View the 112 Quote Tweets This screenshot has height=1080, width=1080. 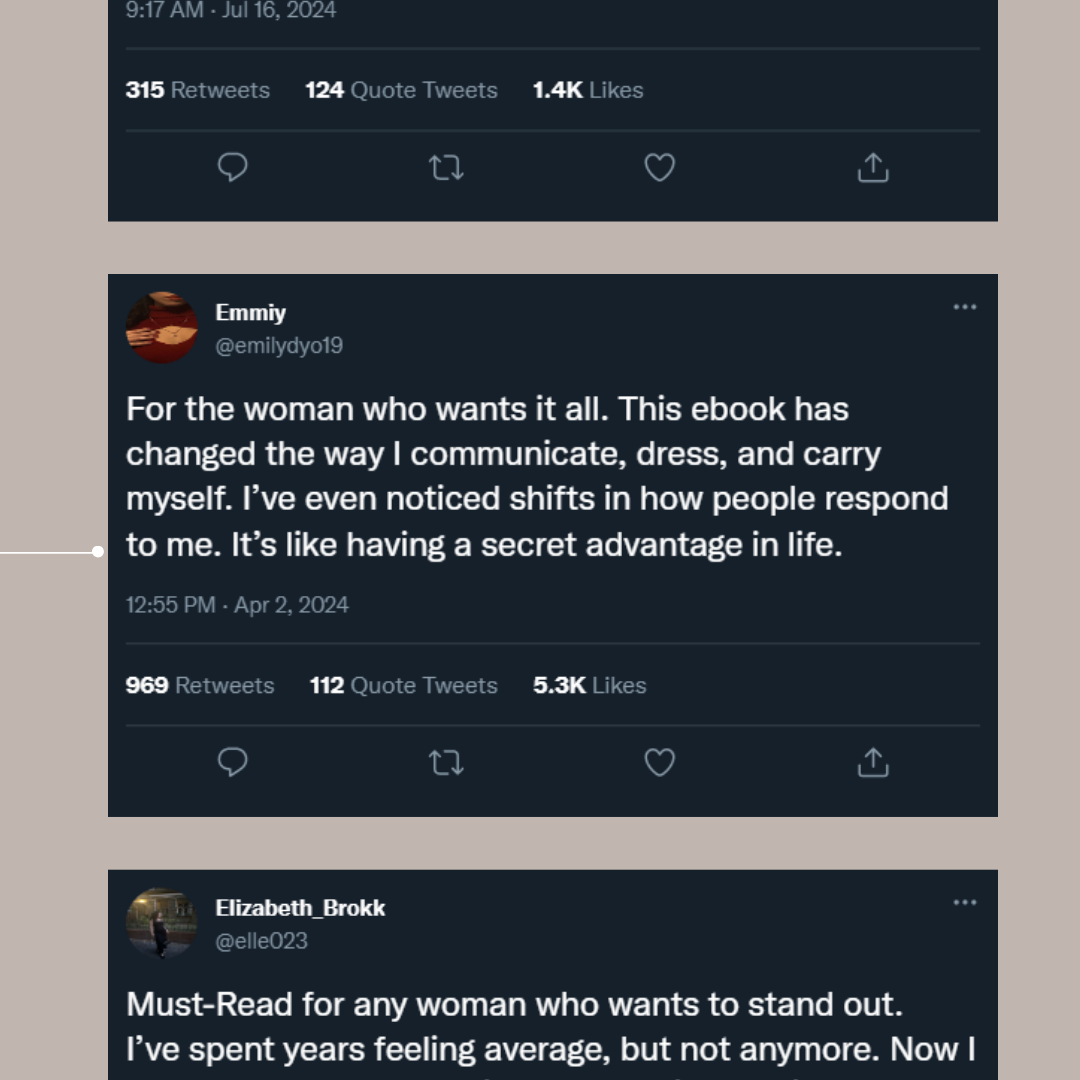coord(403,686)
